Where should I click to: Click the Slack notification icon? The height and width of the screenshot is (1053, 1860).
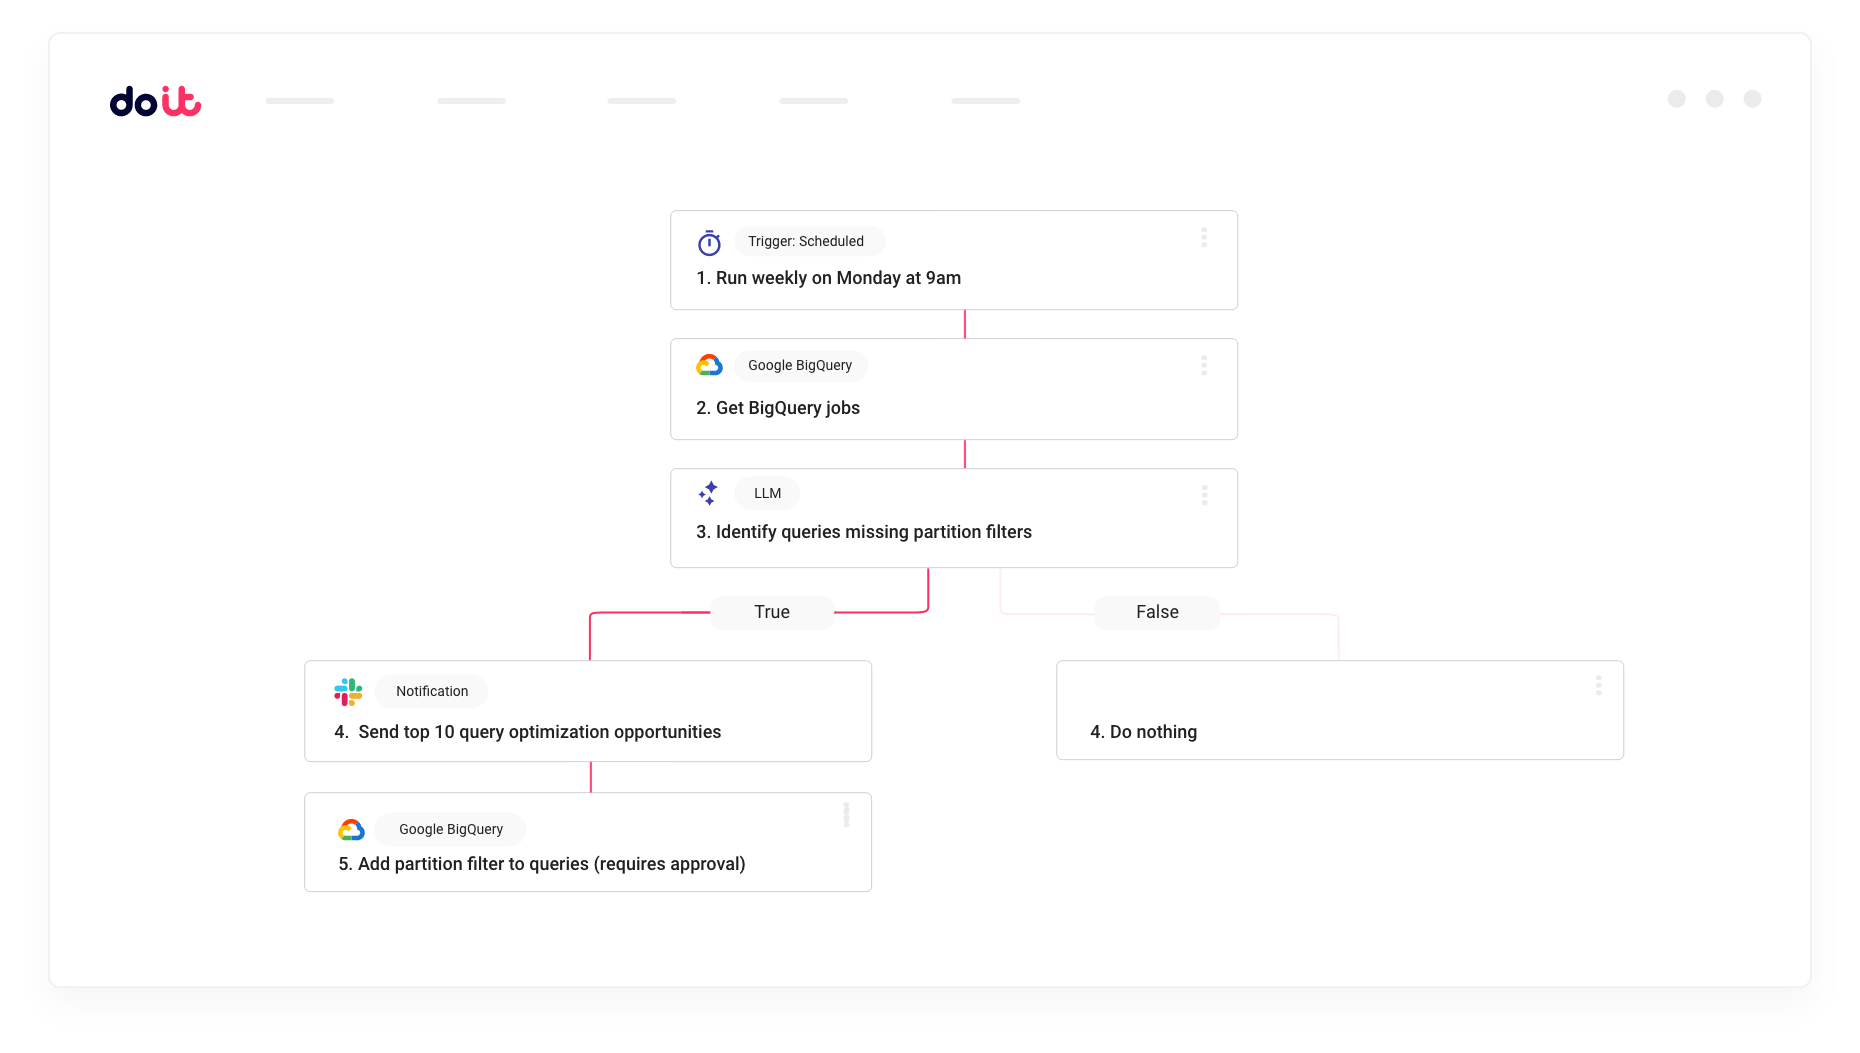tap(348, 692)
